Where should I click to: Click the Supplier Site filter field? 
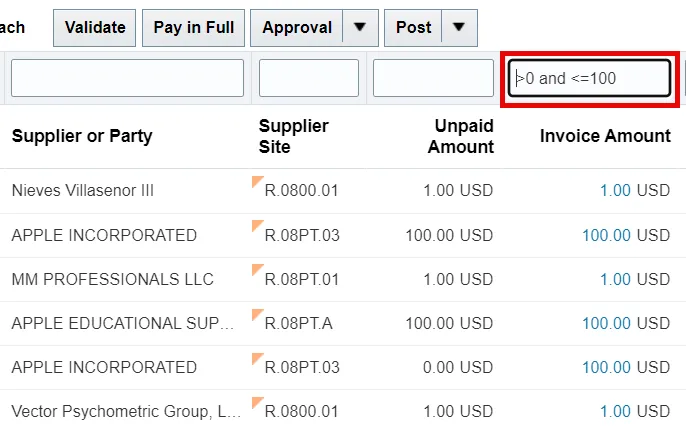point(308,78)
